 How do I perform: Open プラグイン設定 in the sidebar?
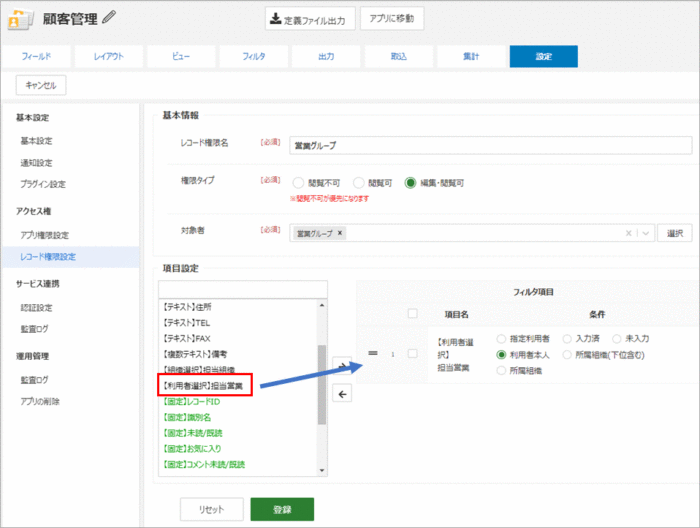43,184
